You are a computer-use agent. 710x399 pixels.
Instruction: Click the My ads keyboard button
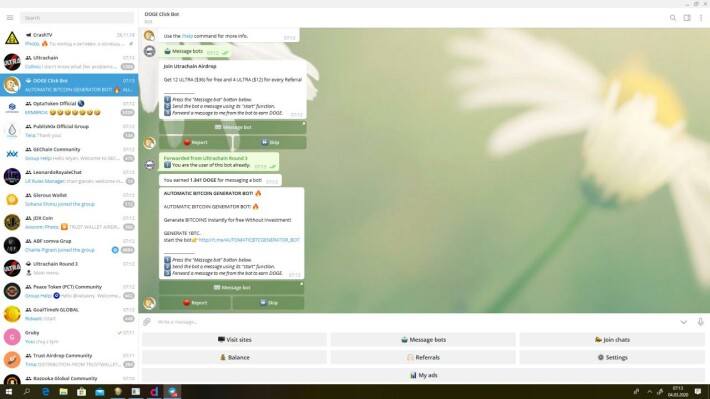pos(423,375)
